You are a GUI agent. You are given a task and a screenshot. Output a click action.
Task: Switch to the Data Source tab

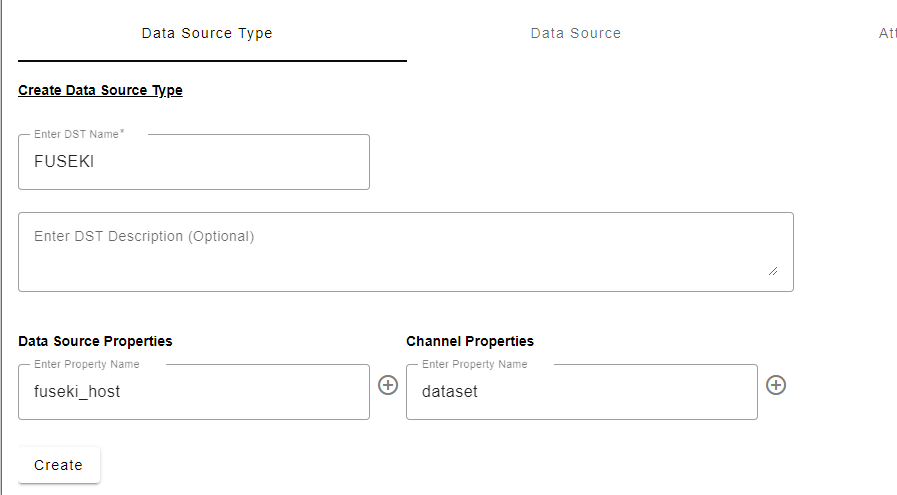click(x=575, y=33)
